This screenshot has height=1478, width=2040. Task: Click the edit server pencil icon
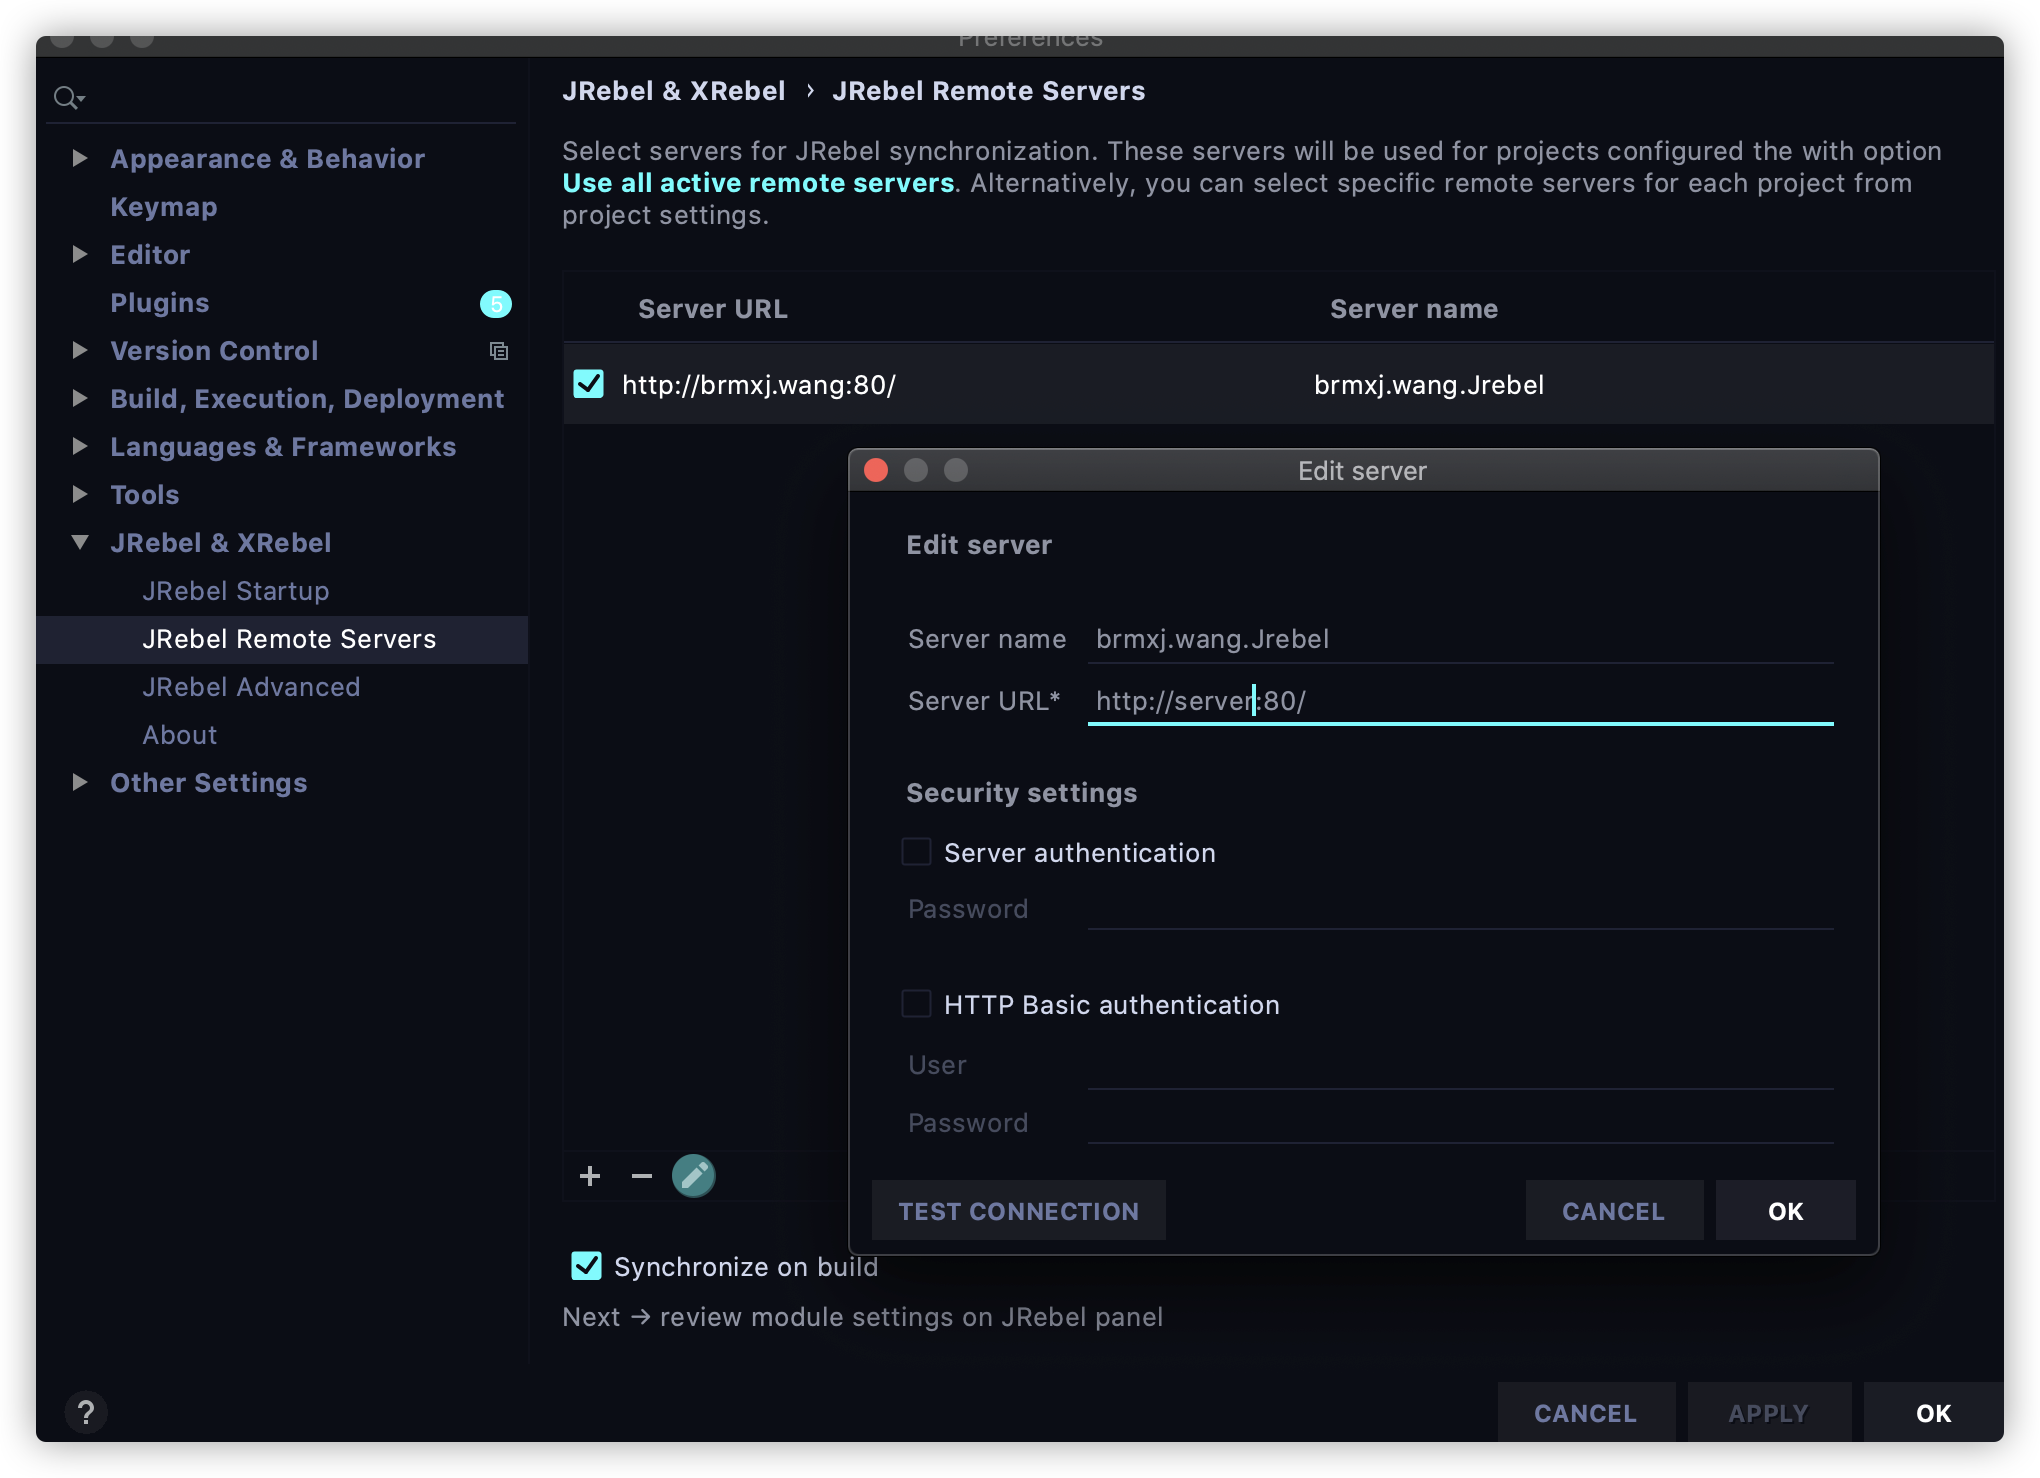tap(694, 1176)
